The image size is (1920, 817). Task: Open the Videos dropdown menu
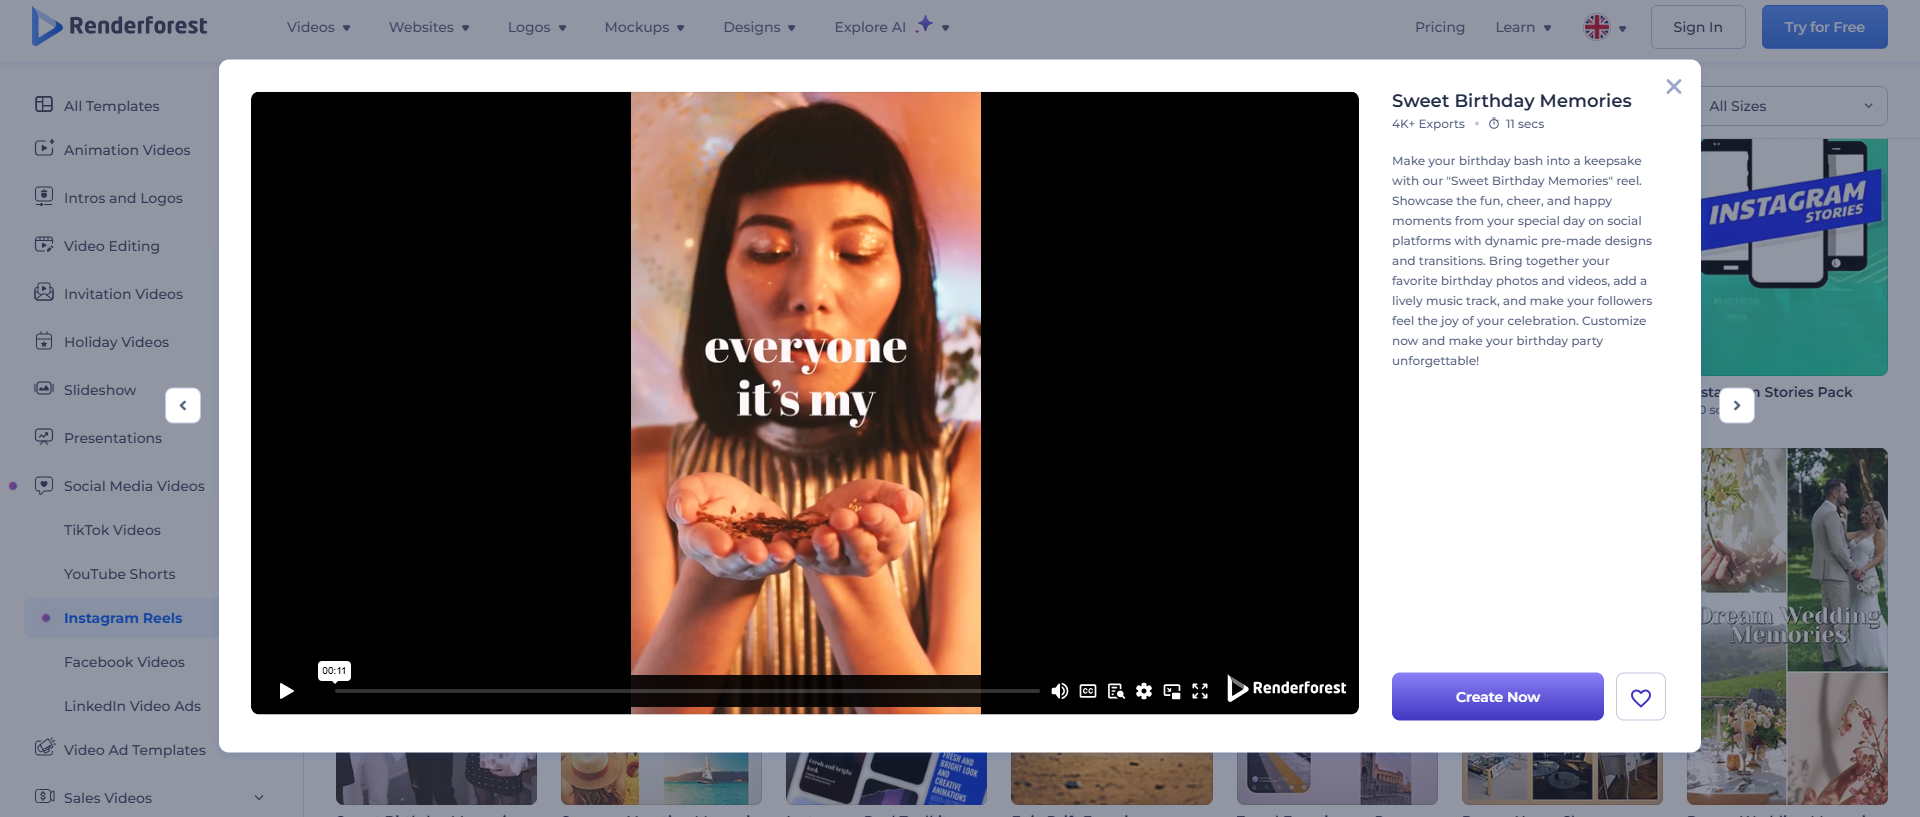(x=319, y=27)
